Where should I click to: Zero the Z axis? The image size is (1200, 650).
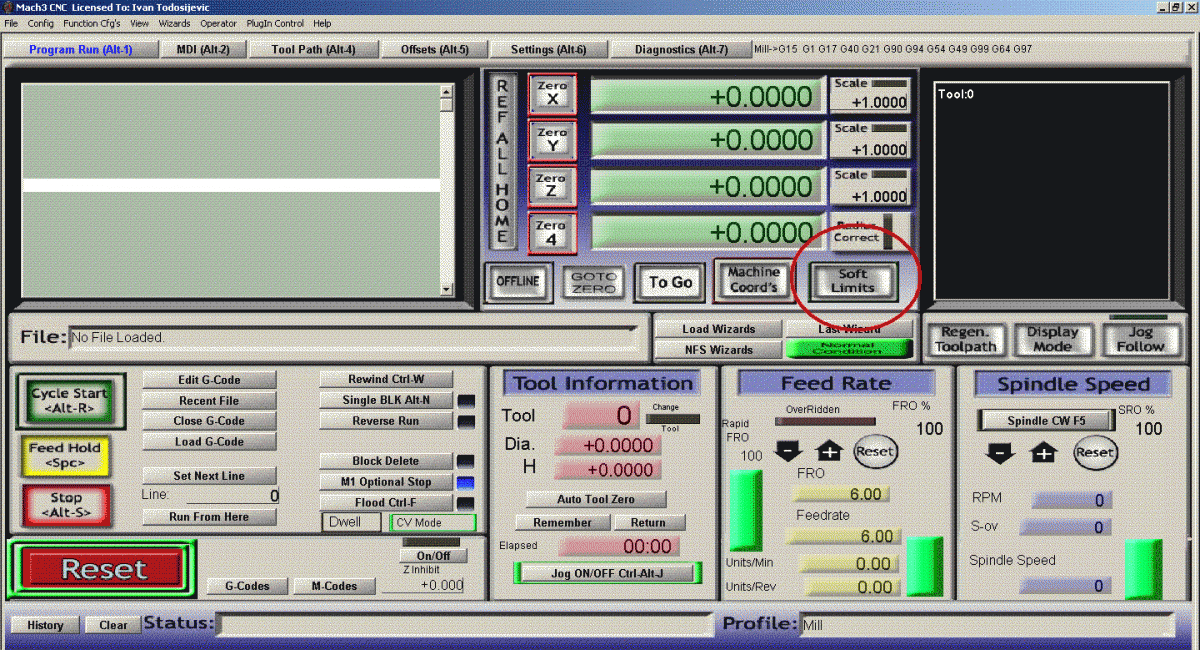point(552,185)
